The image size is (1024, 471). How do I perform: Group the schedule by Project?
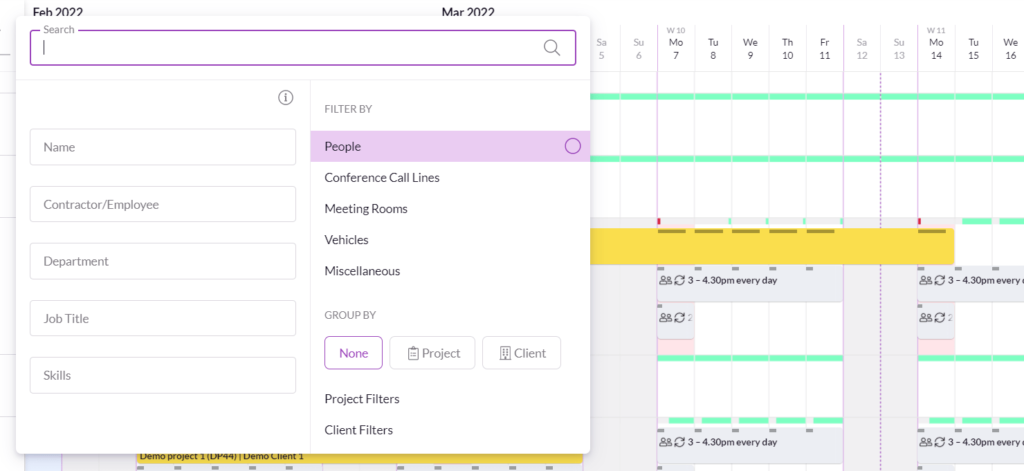coord(431,353)
